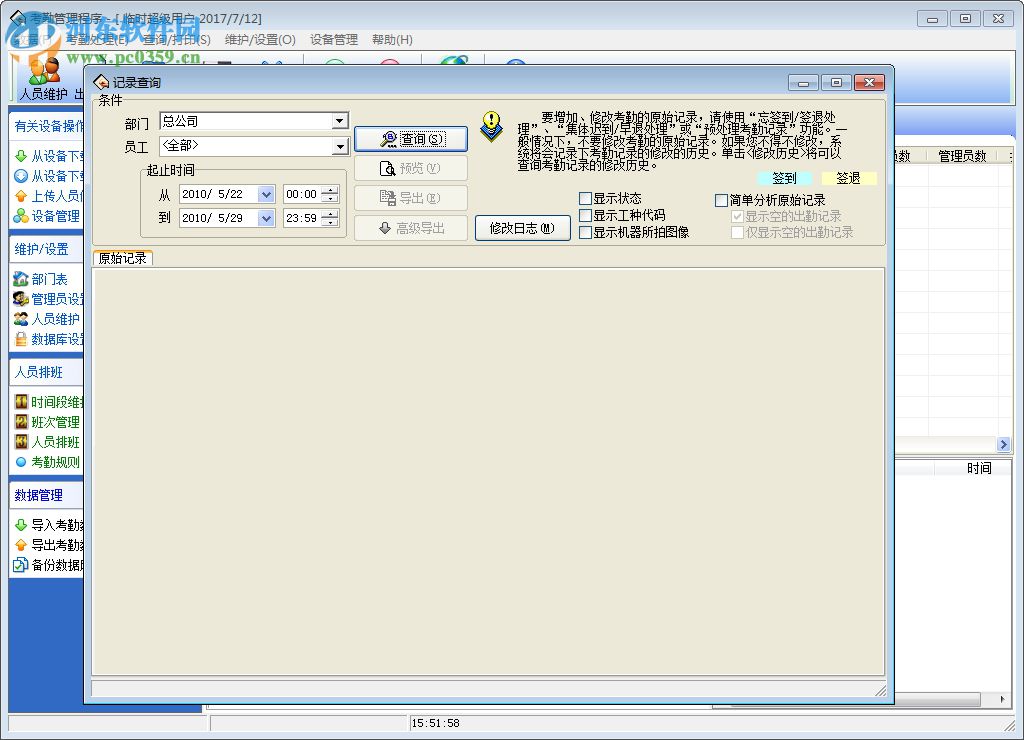Viewport: 1024px width, 740px height.
Task: Click the cyan 签到 legend swatch
Action: pyautogui.click(x=784, y=178)
